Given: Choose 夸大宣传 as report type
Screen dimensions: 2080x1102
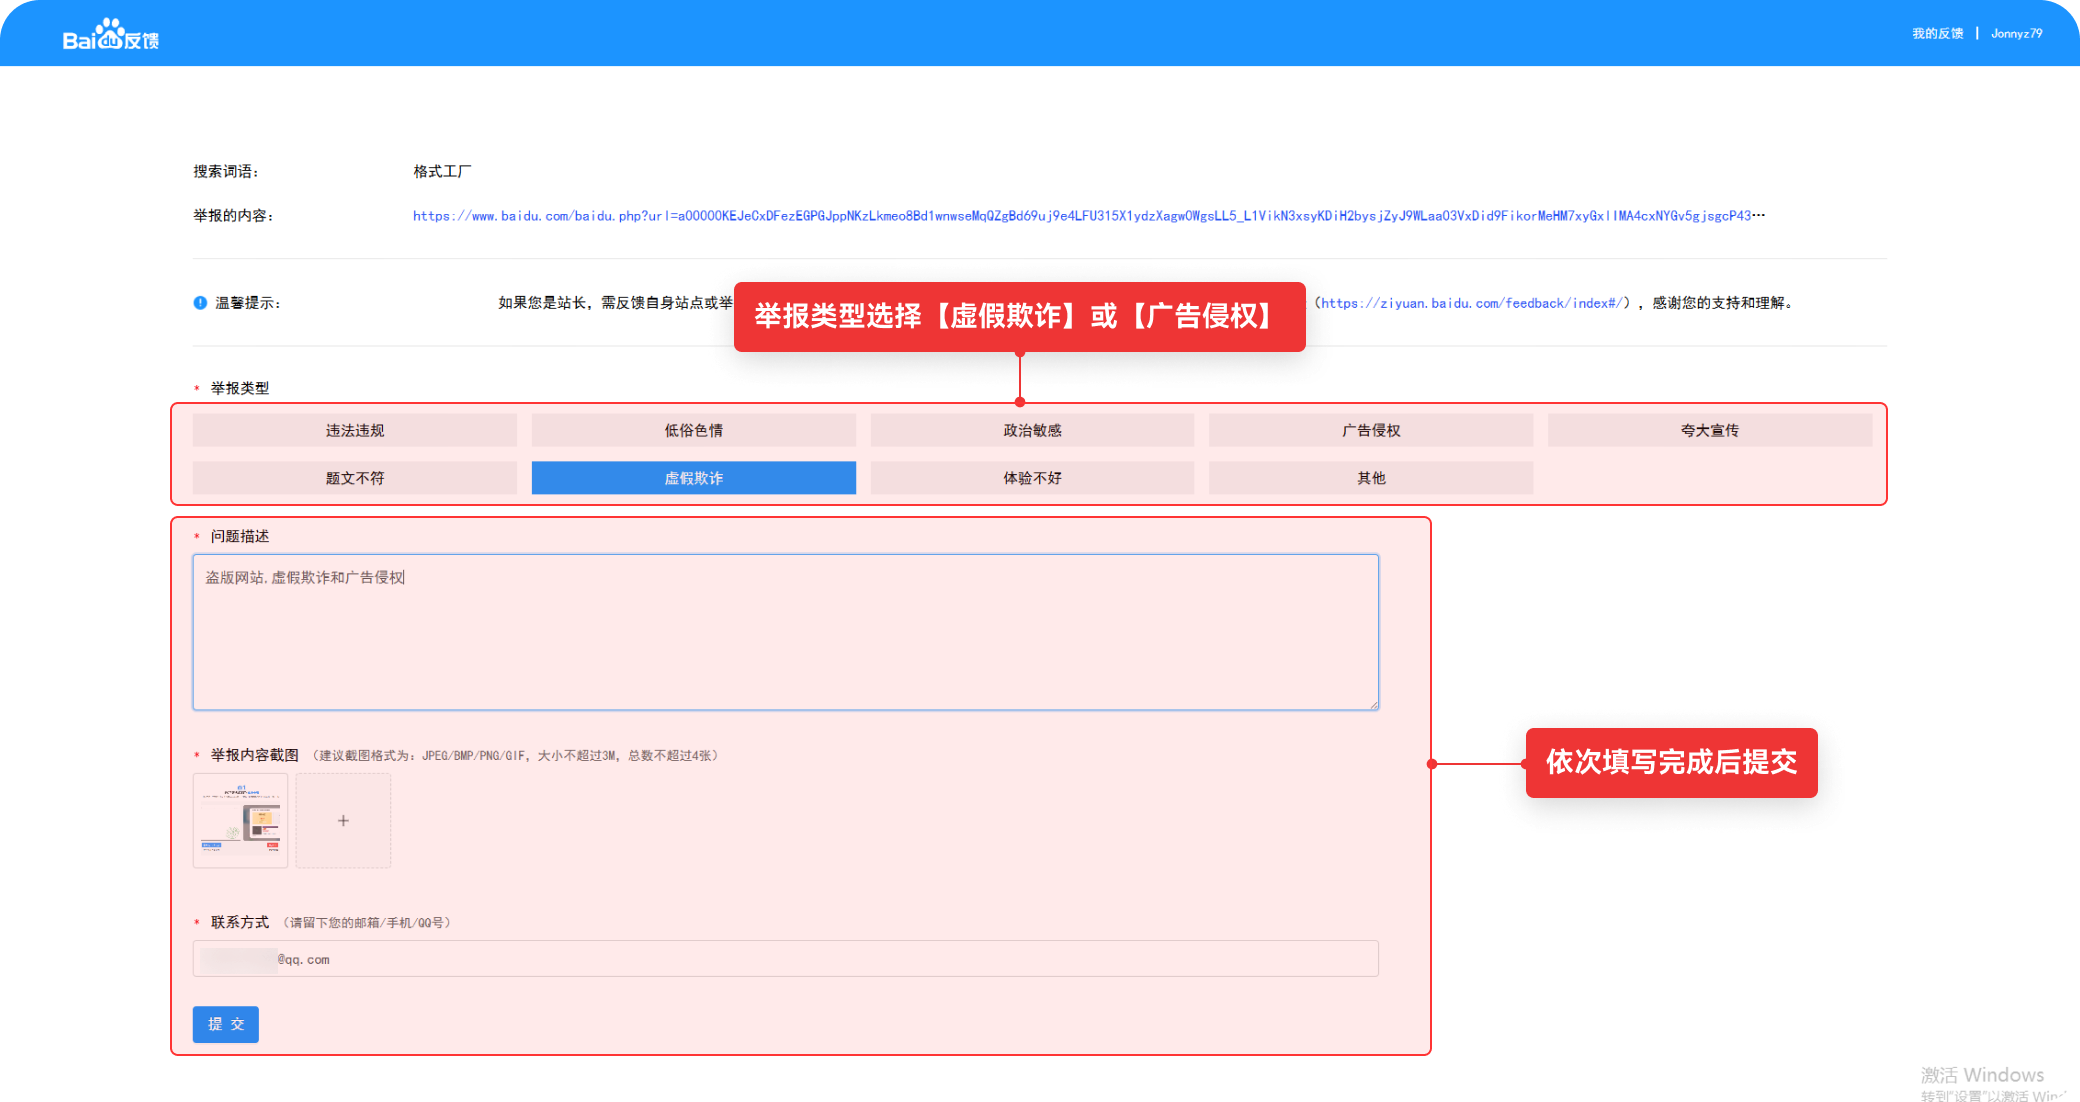Looking at the screenshot, I should point(1709,430).
